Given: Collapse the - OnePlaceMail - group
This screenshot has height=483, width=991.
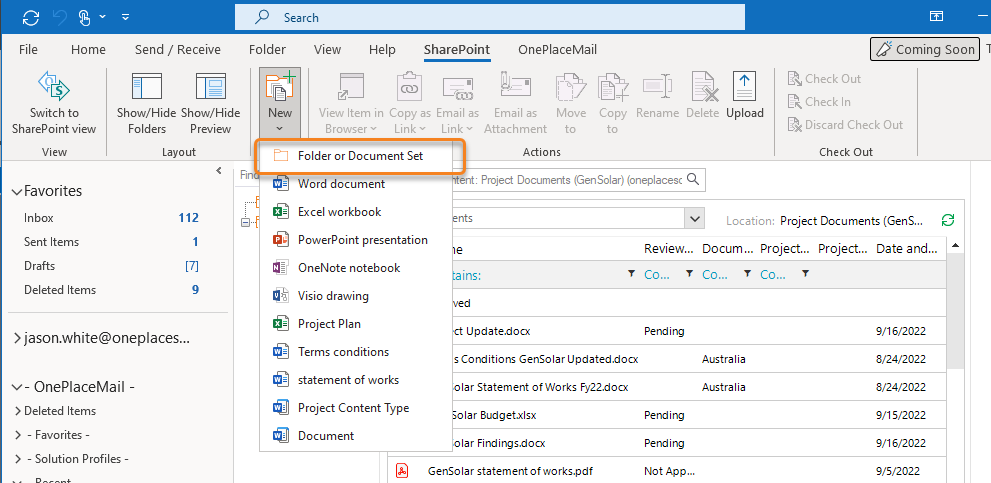Looking at the screenshot, I should click(16, 387).
